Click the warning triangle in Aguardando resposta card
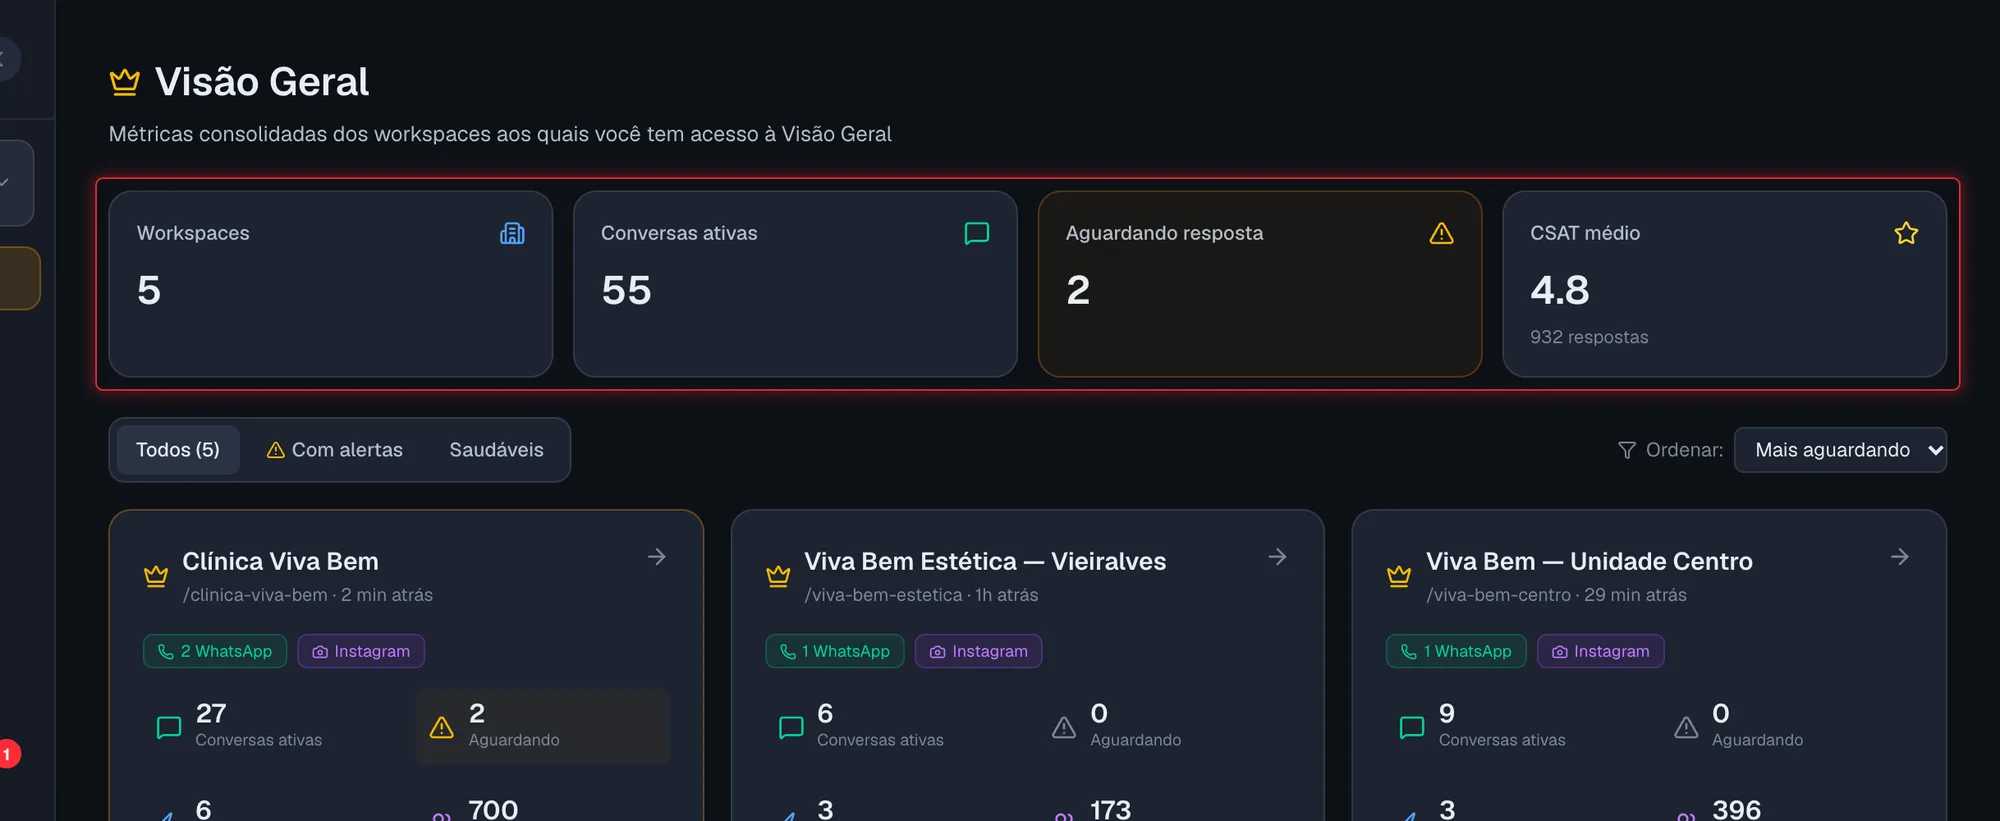This screenshot has width=2000, height=821. click(x=1441, y=233)
